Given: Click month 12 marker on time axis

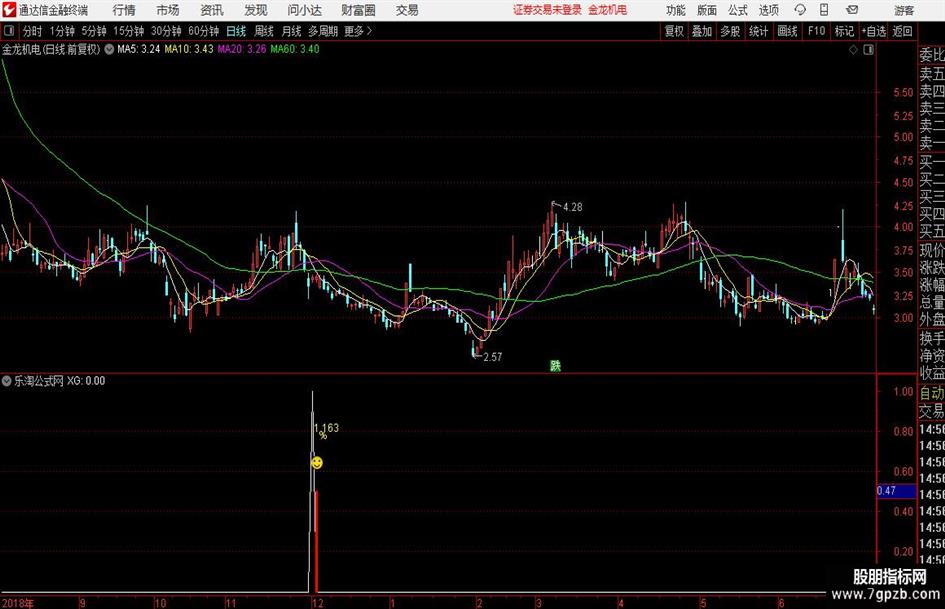Looking at the screenshot, I should (x=318, y=603).
